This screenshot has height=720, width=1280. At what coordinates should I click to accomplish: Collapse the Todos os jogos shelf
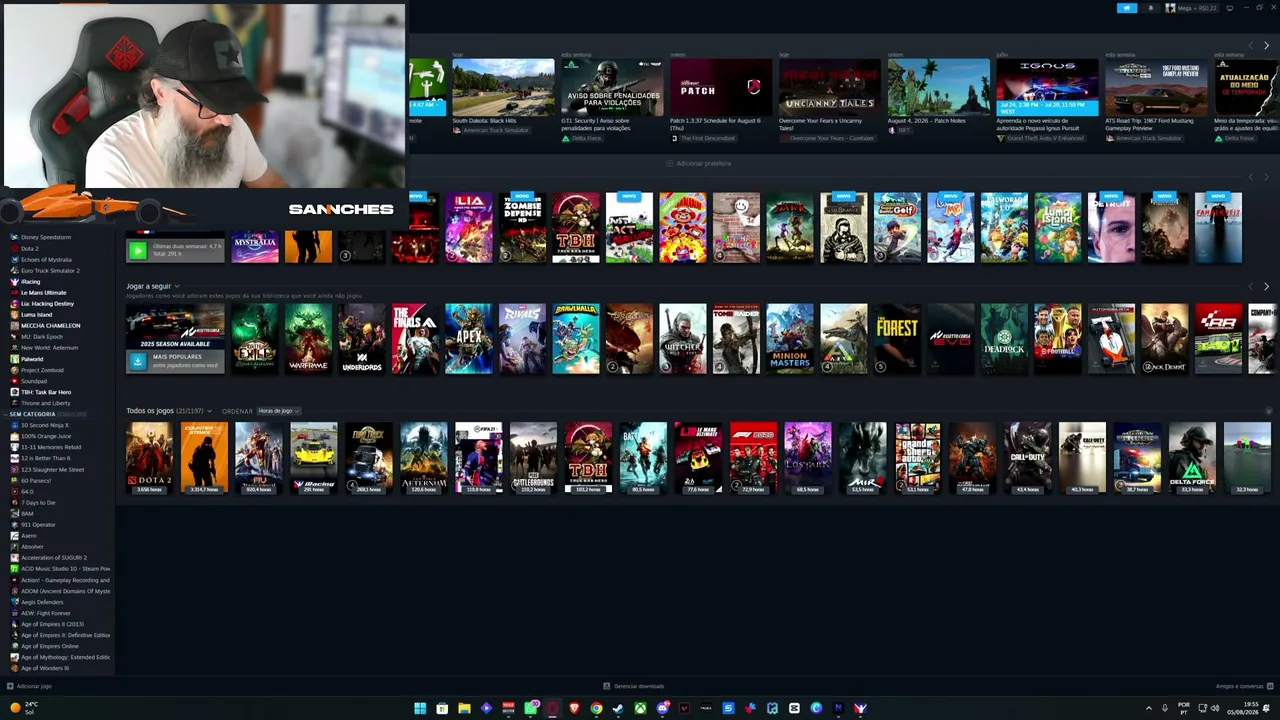click(x=1269, y=411)
